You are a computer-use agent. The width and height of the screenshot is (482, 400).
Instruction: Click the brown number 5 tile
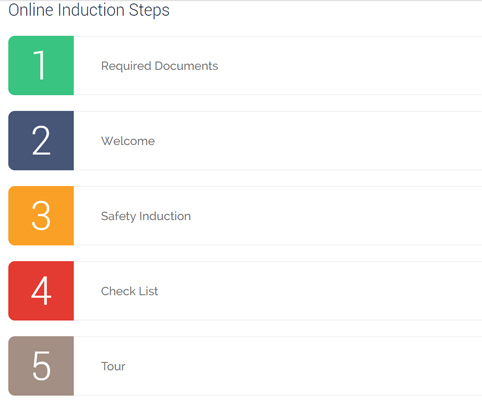tap(41, 366)
